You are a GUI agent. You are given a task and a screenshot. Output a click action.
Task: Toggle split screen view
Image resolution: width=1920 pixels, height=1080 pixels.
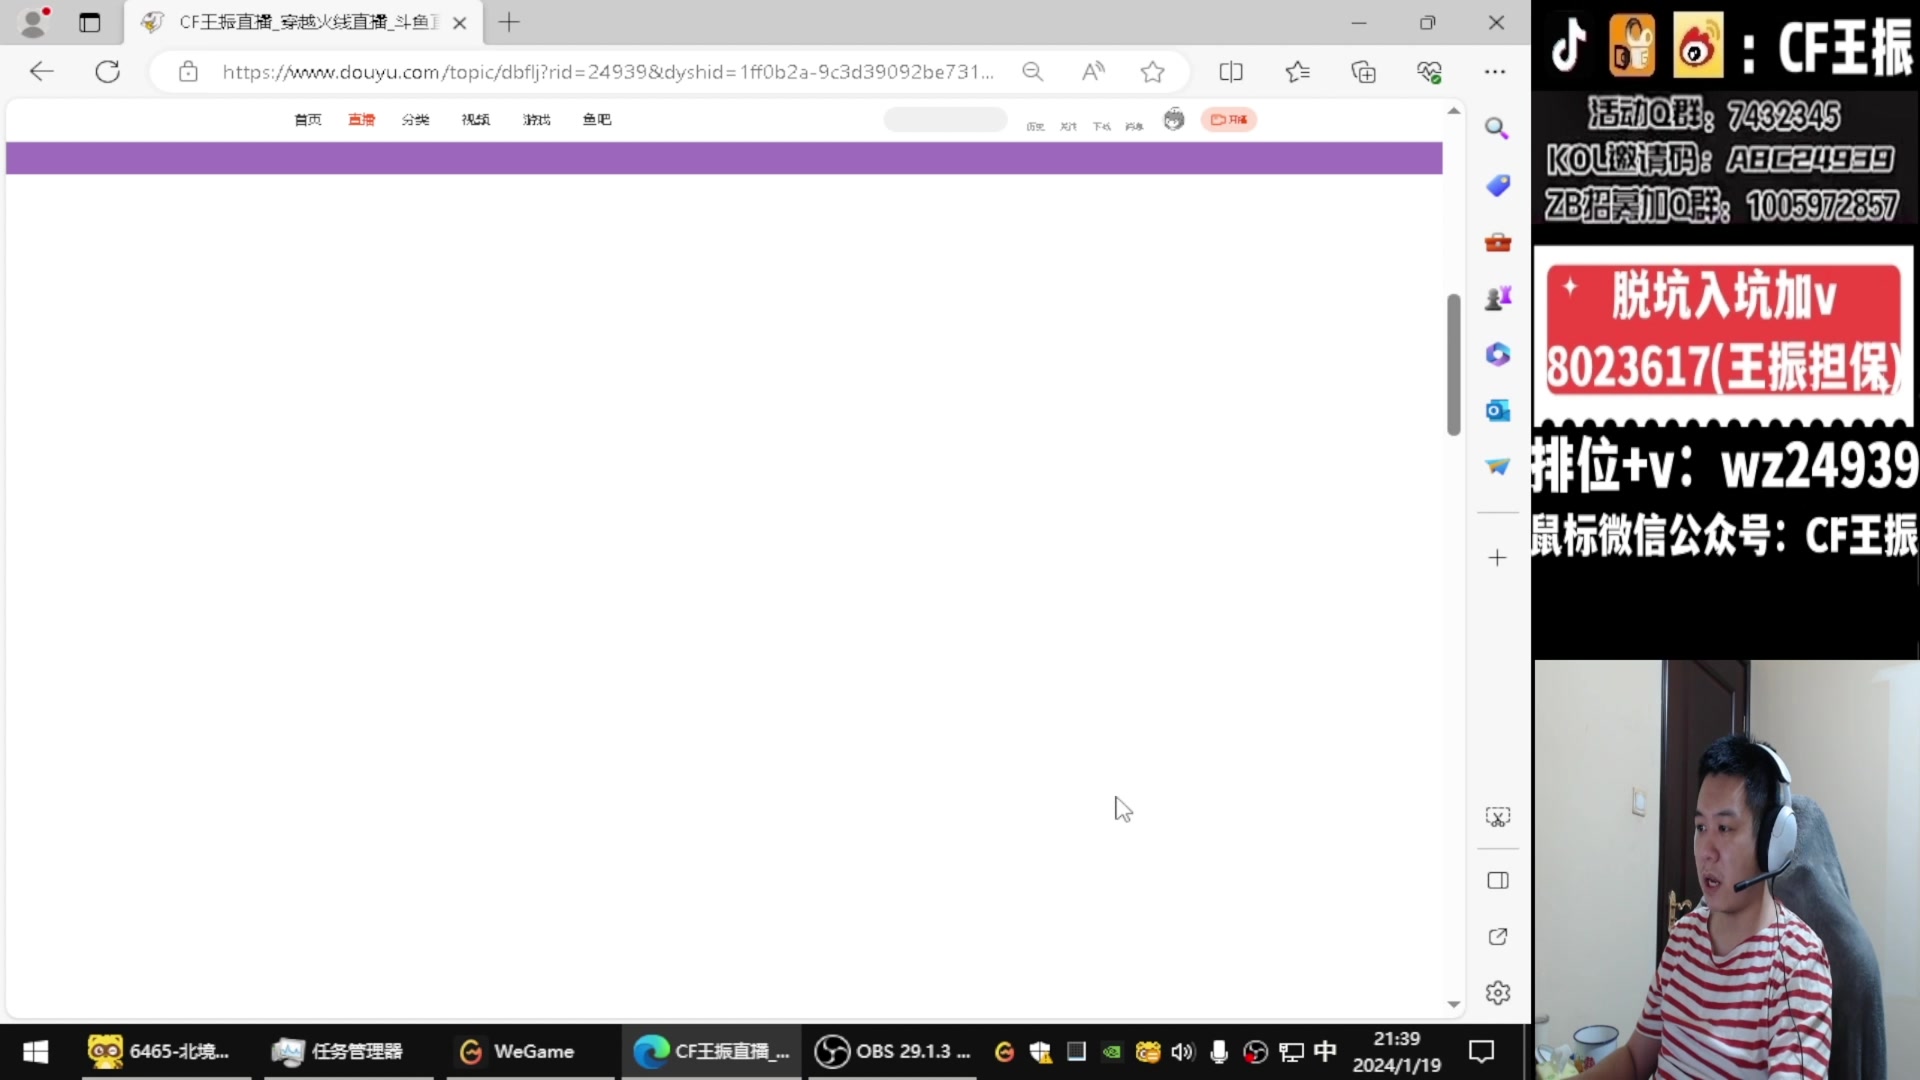[1231, 72]
